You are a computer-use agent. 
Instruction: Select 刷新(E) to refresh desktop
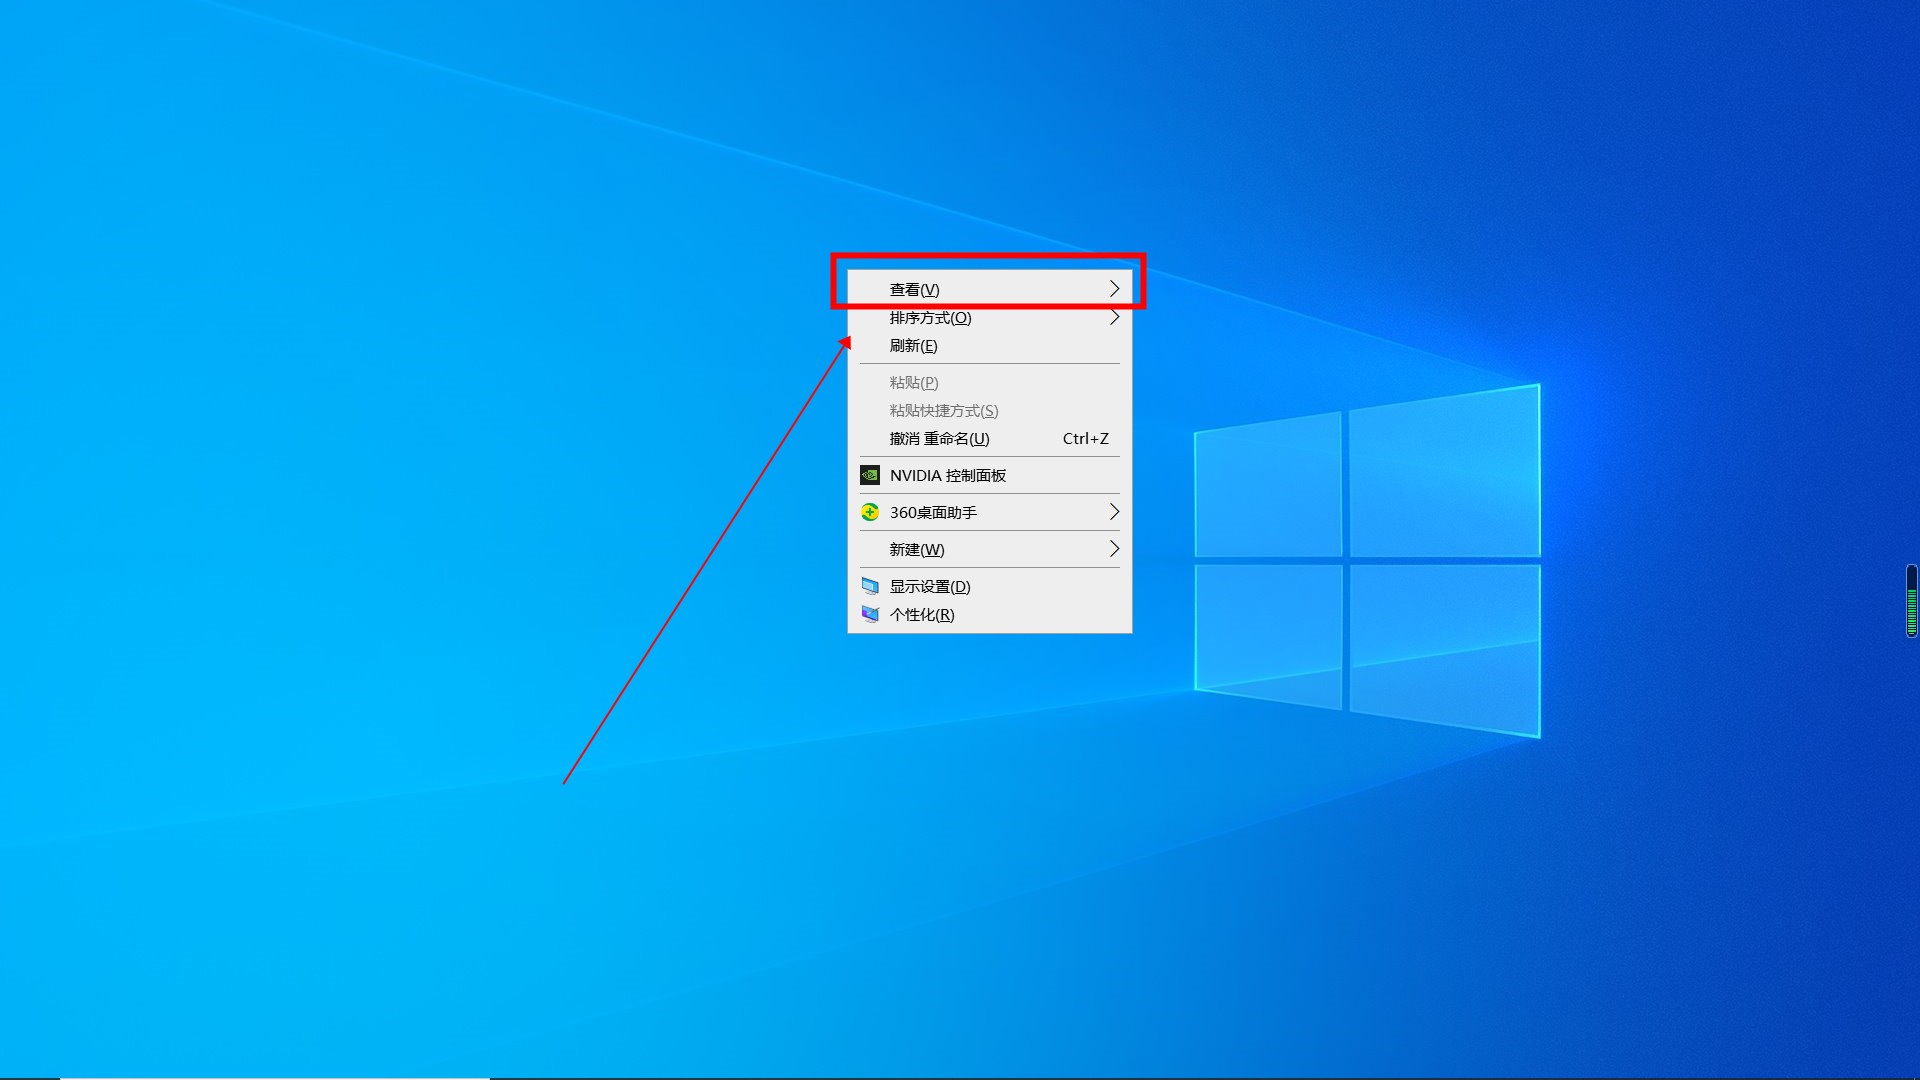[989, 344]
